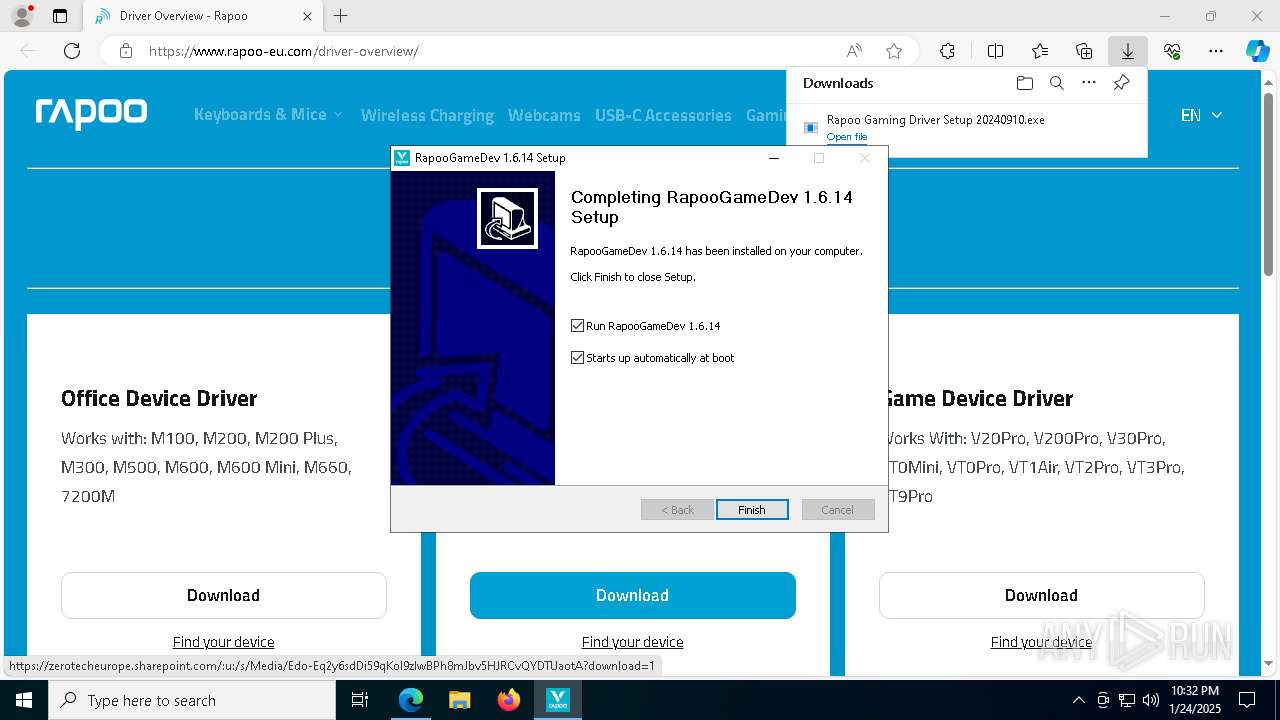Open Task View on taskbar
The height and width of the screenshot is (720, 1280).
pos(360,700)
